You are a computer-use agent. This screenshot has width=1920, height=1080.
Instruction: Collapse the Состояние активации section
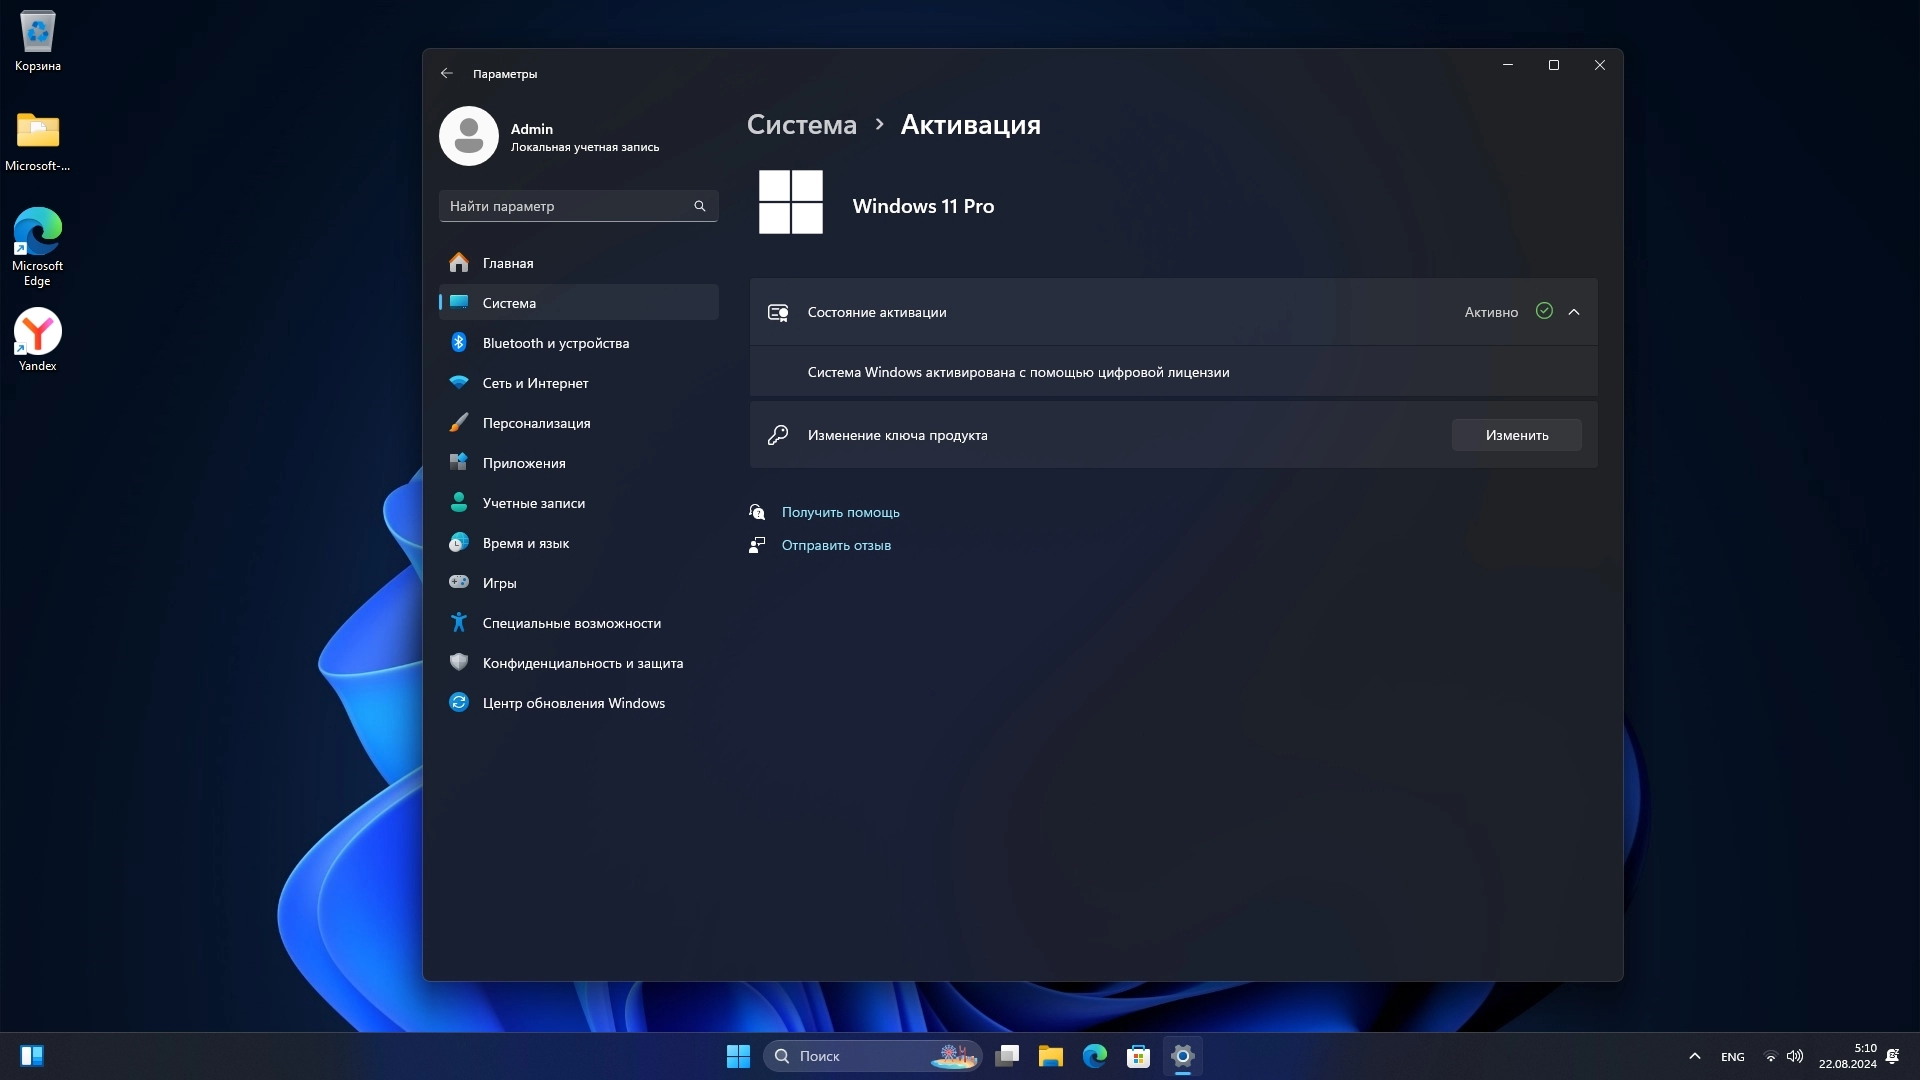click(1574, 312)
